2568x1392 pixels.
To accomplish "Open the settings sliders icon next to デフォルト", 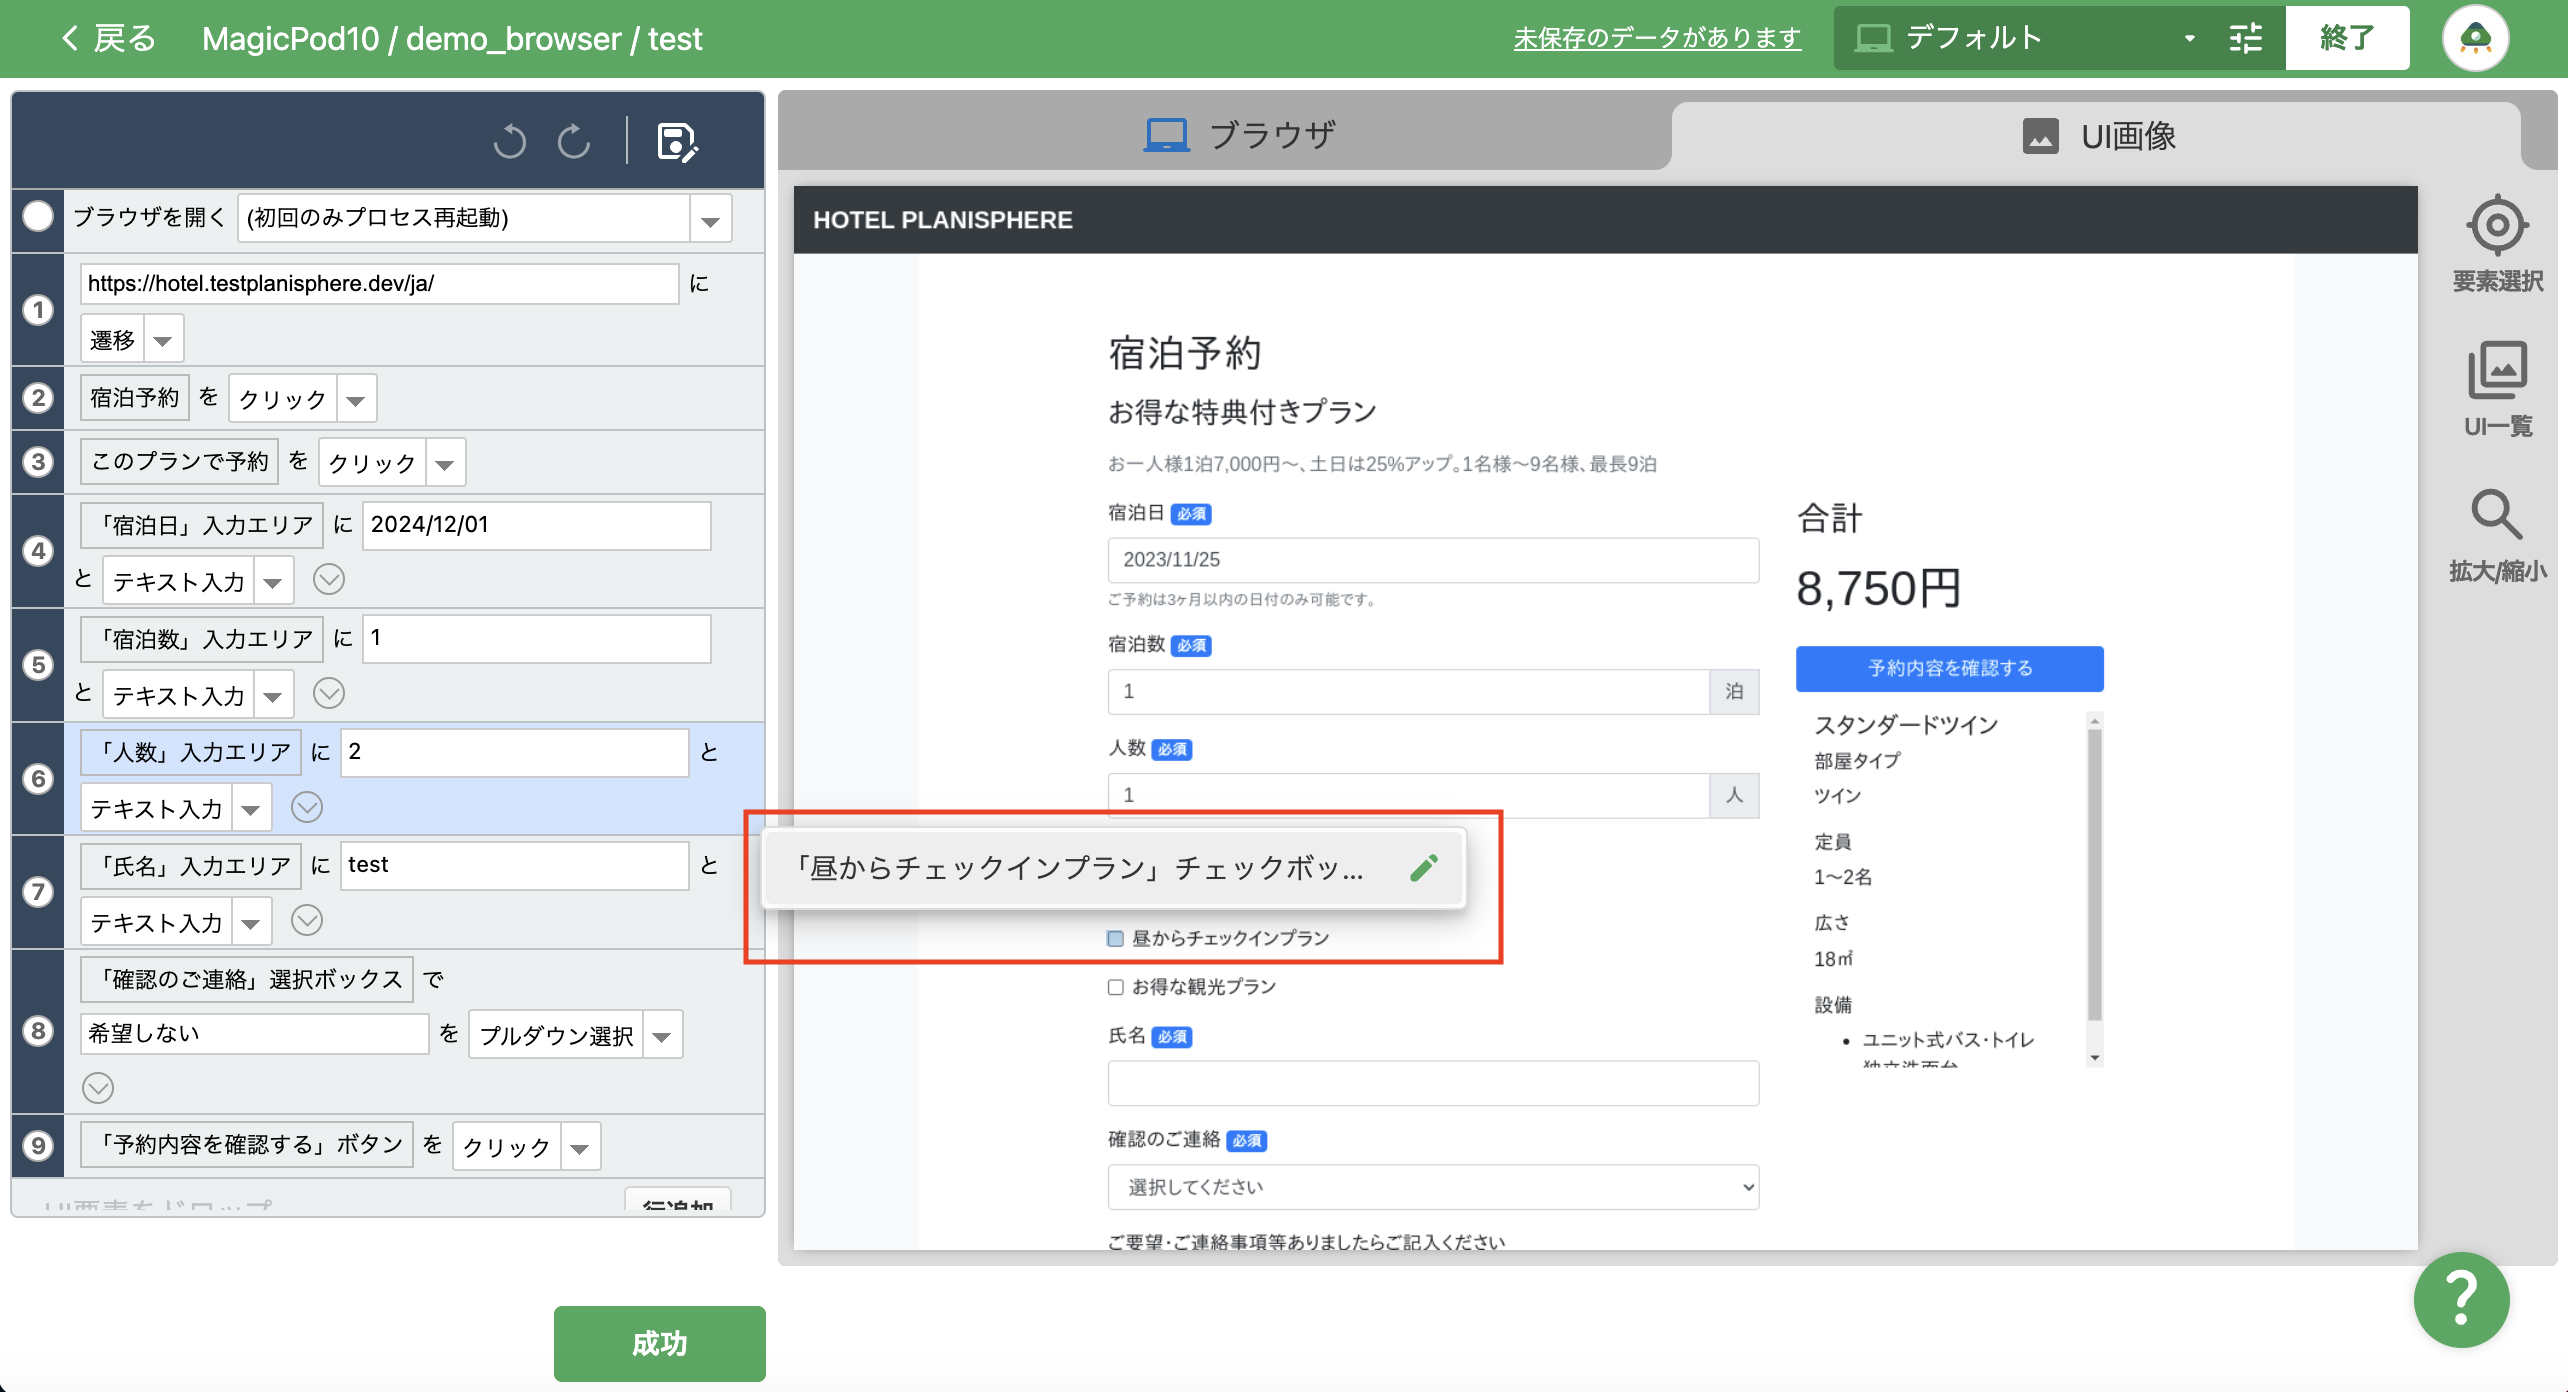I will point(2246,39).
